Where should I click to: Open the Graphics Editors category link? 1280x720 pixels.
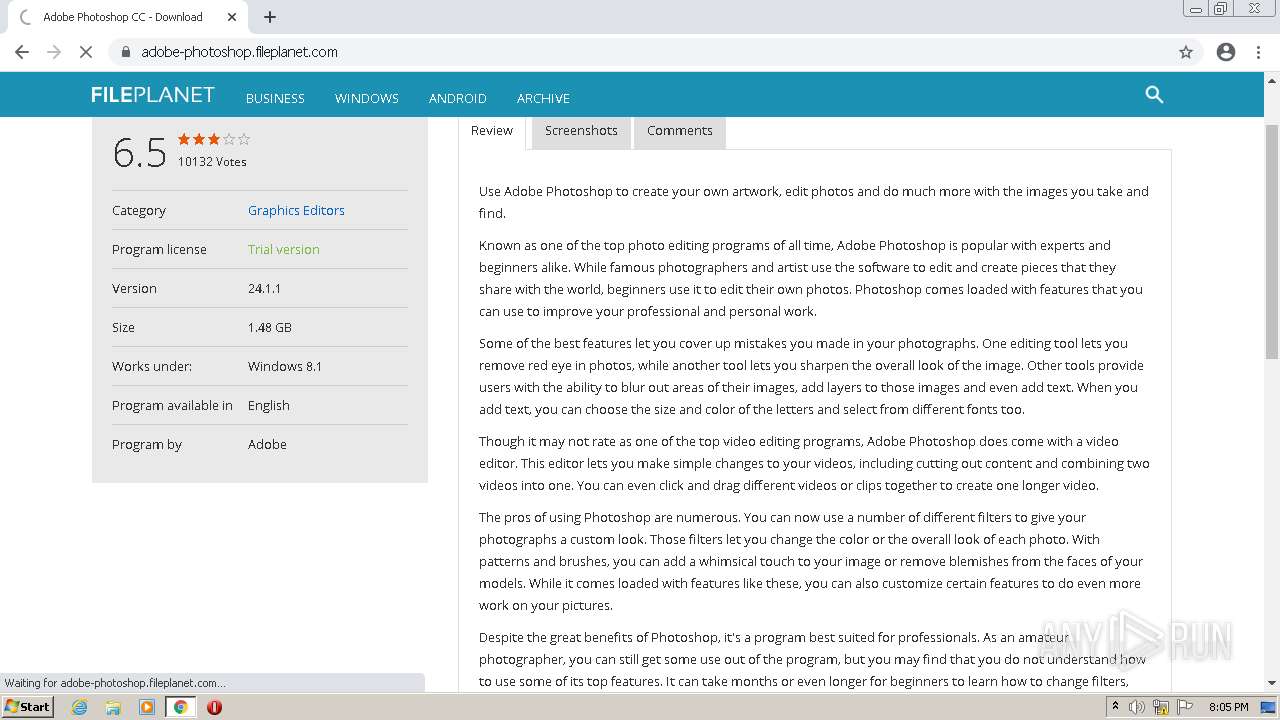pos(296,210)
